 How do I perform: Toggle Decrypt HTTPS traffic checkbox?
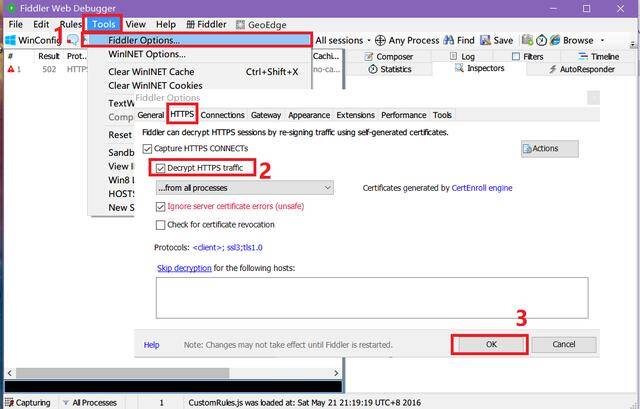click(160, 168)
